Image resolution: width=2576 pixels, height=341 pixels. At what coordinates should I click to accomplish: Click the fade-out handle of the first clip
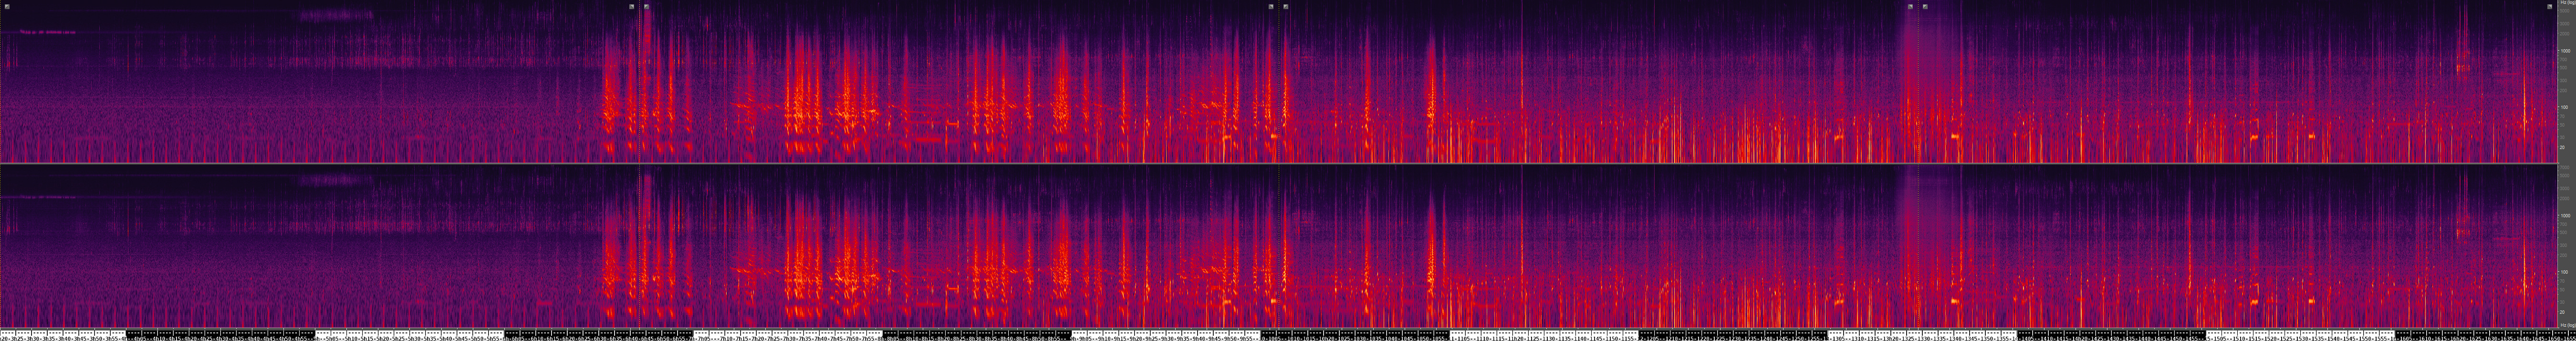pyautogui.click(x=631, y=6)
